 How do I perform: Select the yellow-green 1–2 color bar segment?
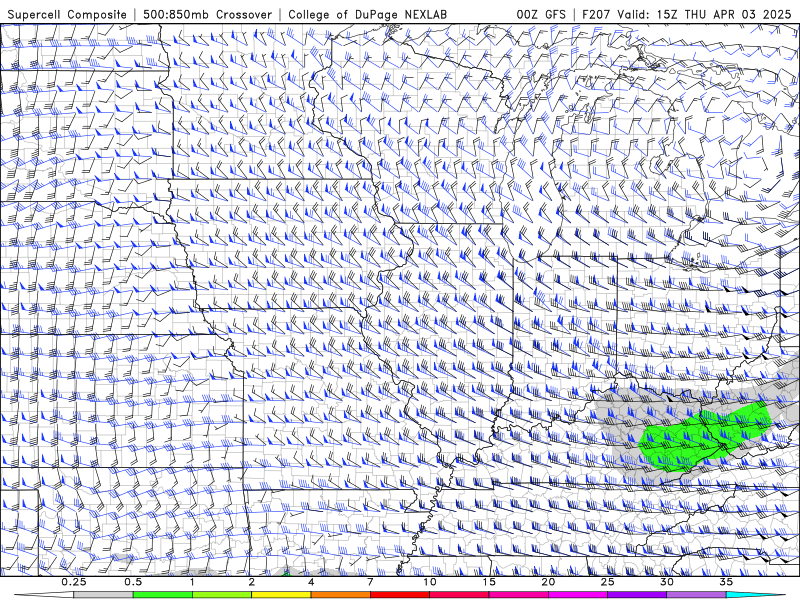tap(222, 595)
